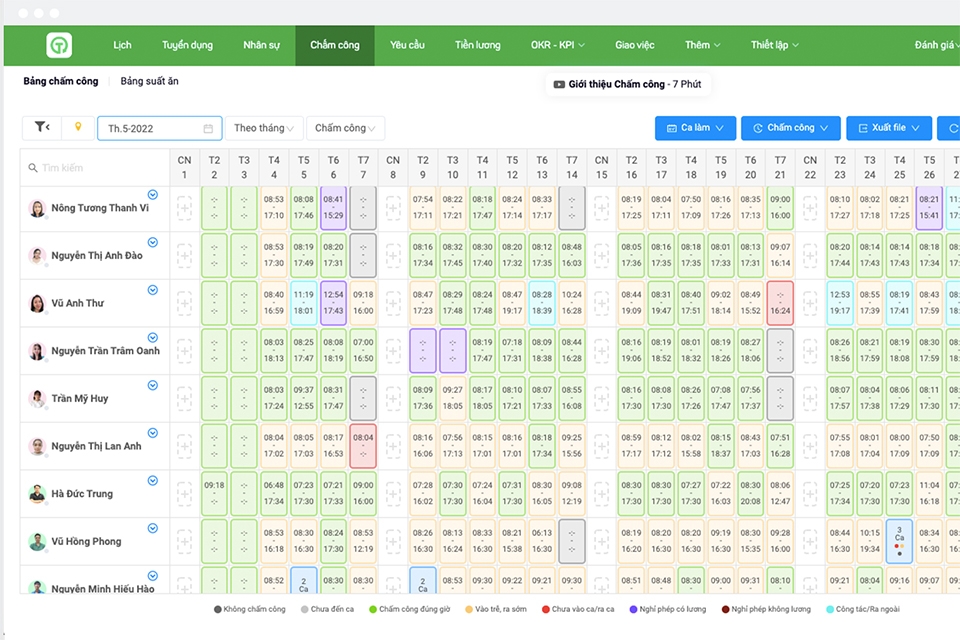Open Vũ Anh Thư's red 16:24 cell

[x=780, y=303]
